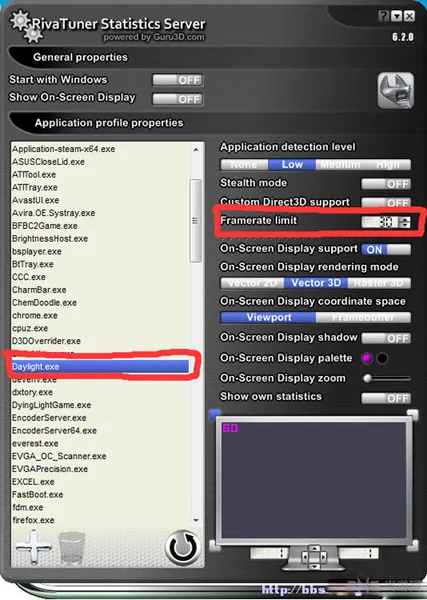Click the profile list scroll down arrow
The image size is (427, 600).
click(x=196, y=520)
